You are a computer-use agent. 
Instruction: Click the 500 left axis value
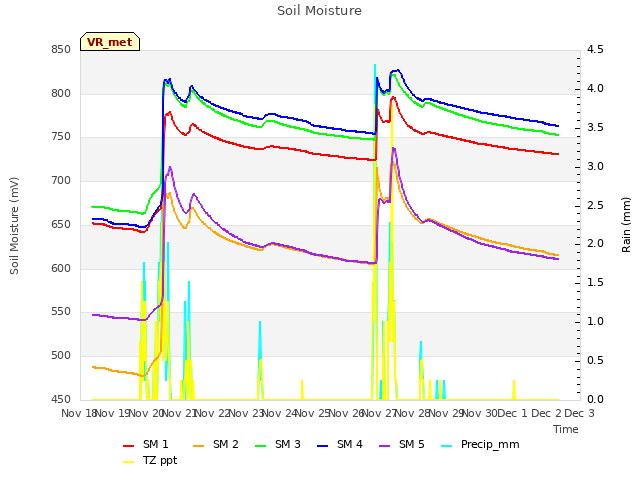[61, 356]
